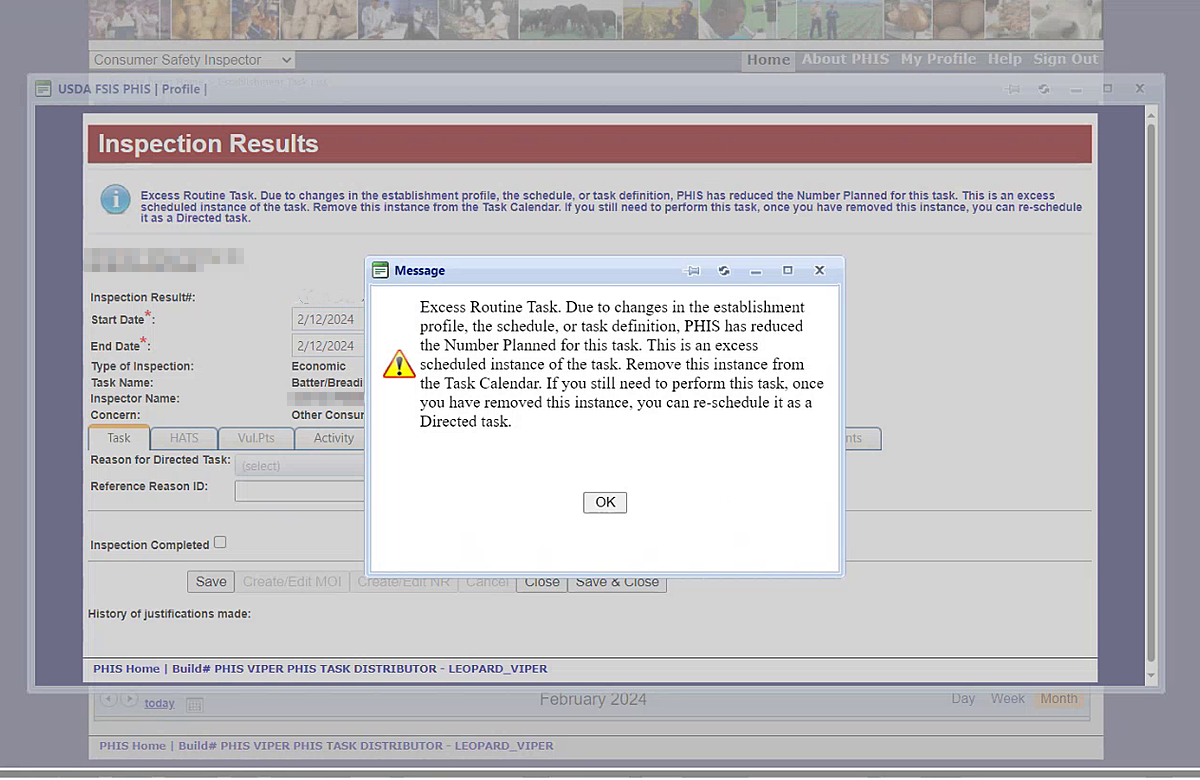This screenshot has height=780, width=1200.
Task: Pin the Message dialog window
Action: (x=693, y=271)
